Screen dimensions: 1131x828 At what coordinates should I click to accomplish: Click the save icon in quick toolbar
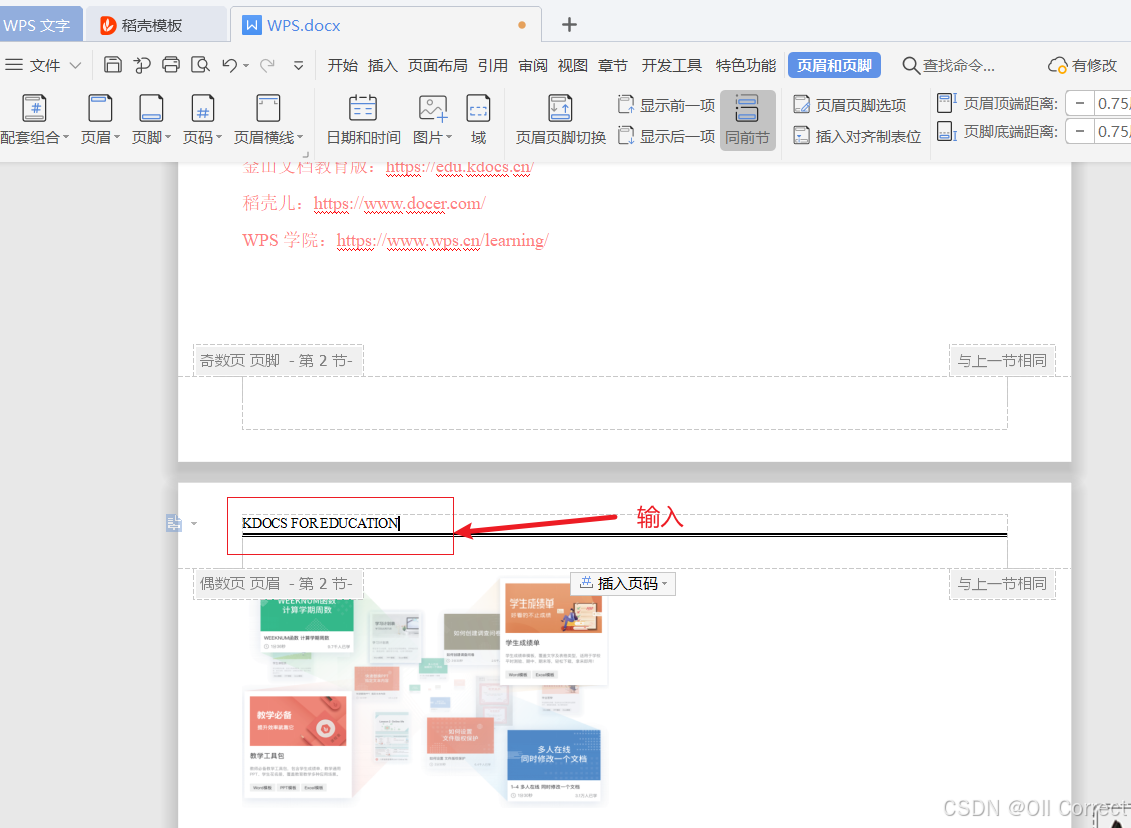point(113,65)
